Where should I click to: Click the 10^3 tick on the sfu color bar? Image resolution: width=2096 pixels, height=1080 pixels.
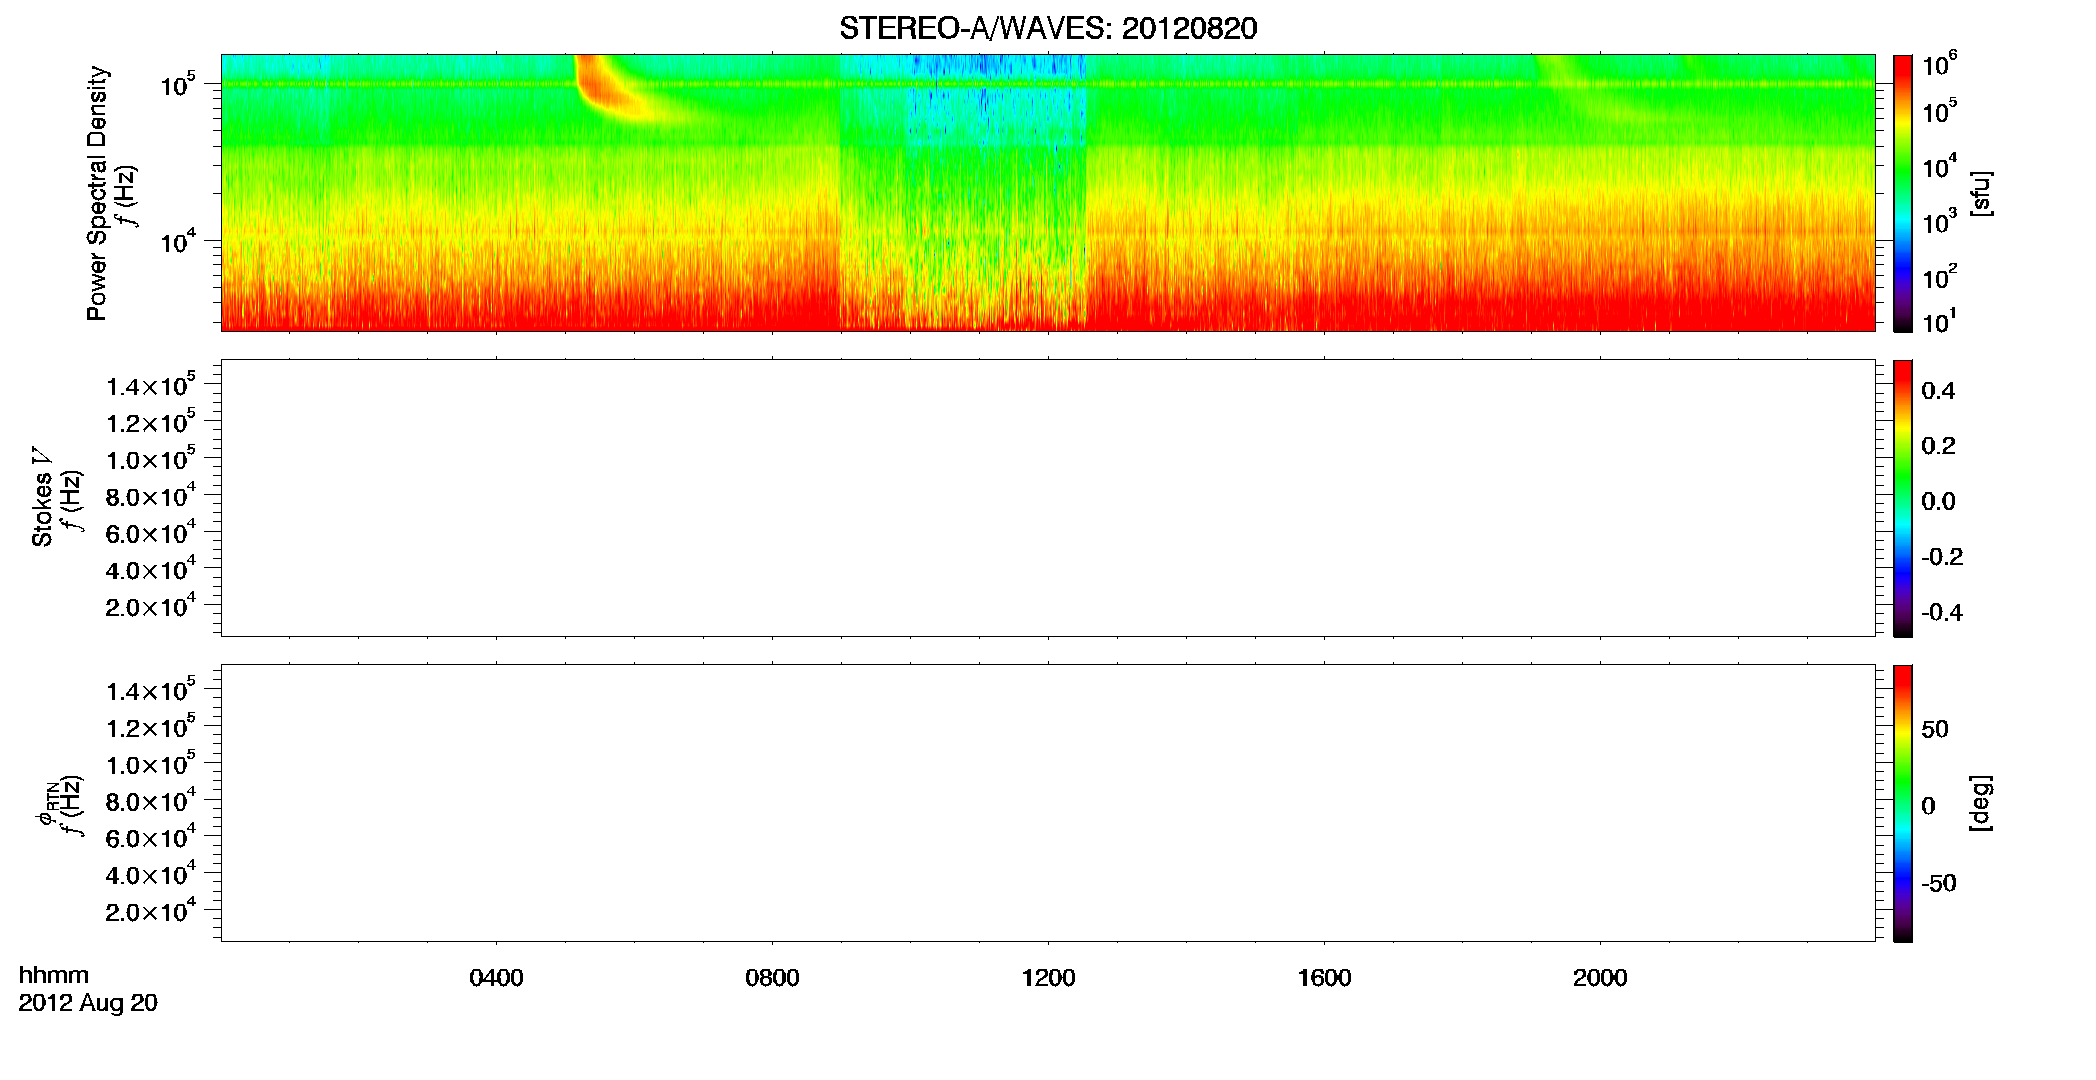point(1939,221)
